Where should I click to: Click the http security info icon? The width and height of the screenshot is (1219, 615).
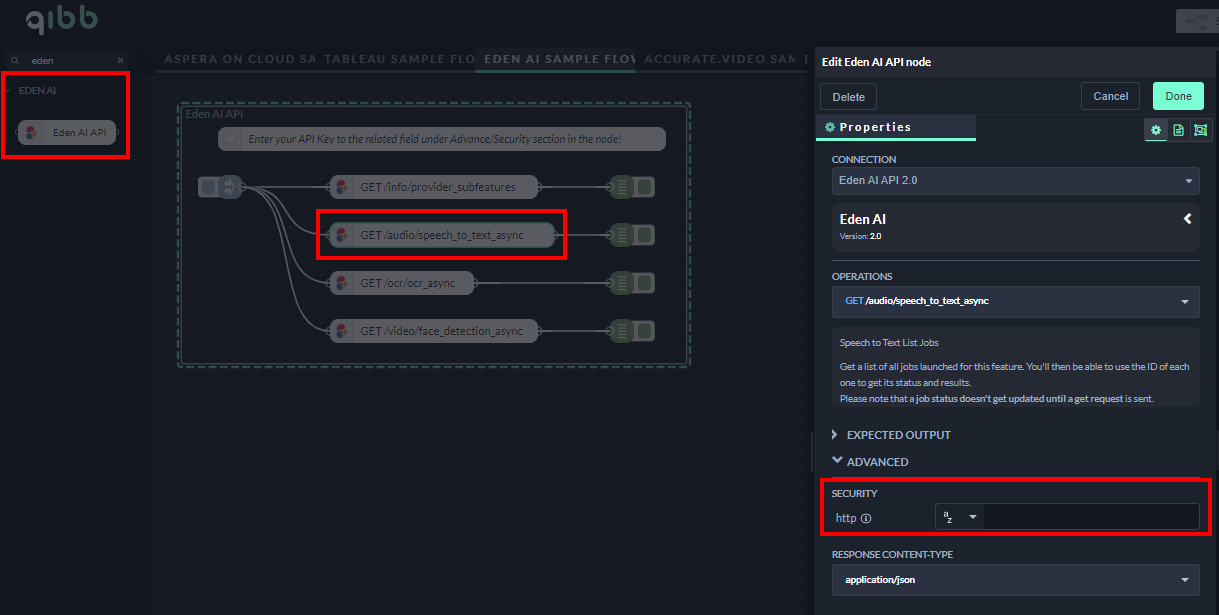click(x=866, y=518)
